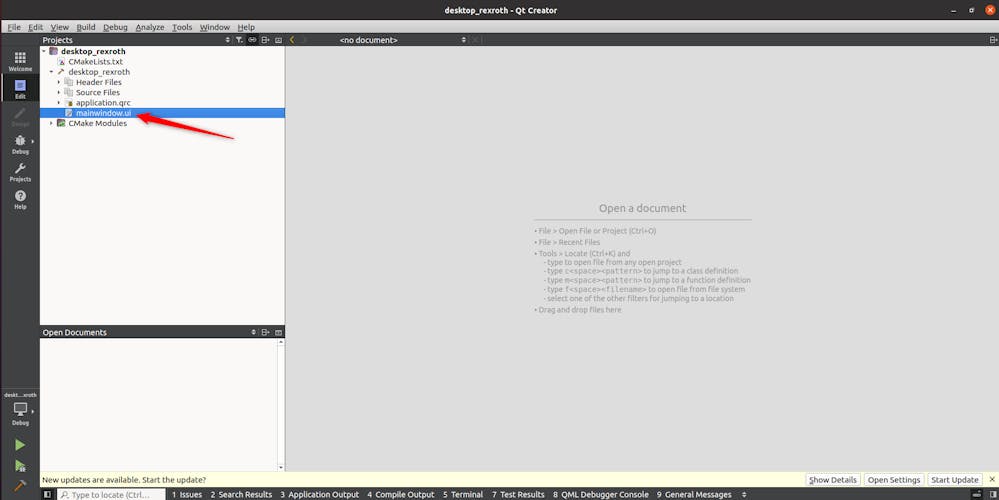The height and width of the screenshot is (500, 999).
Task: Run the project with green play button
Action: pyautogui.click(x=20, y=445)
